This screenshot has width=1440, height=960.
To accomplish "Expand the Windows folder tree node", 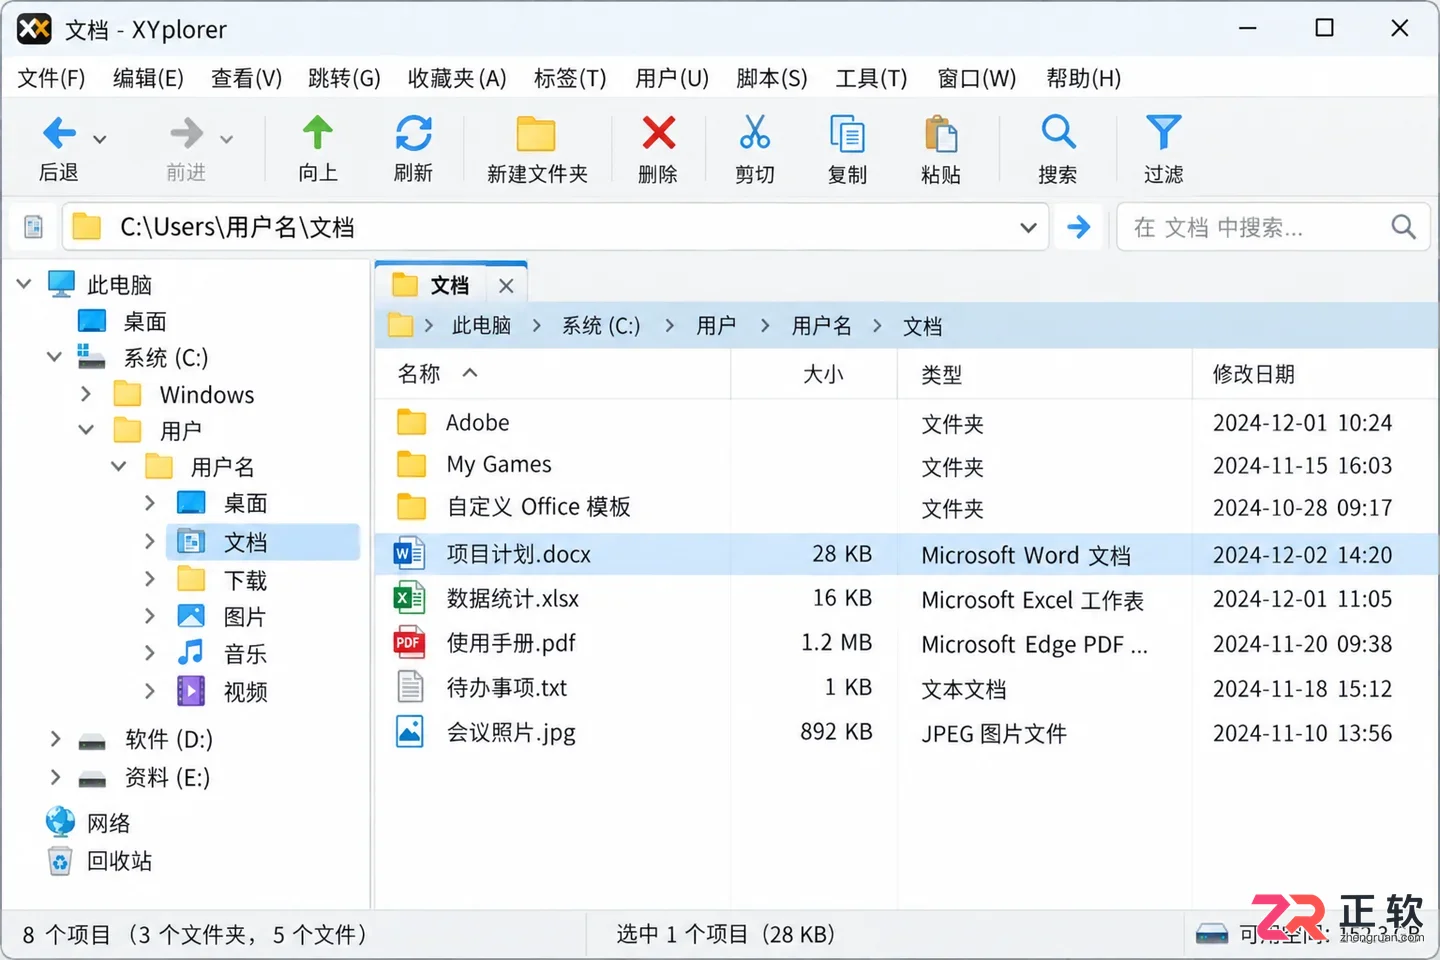I will click(x=86, y=394).
